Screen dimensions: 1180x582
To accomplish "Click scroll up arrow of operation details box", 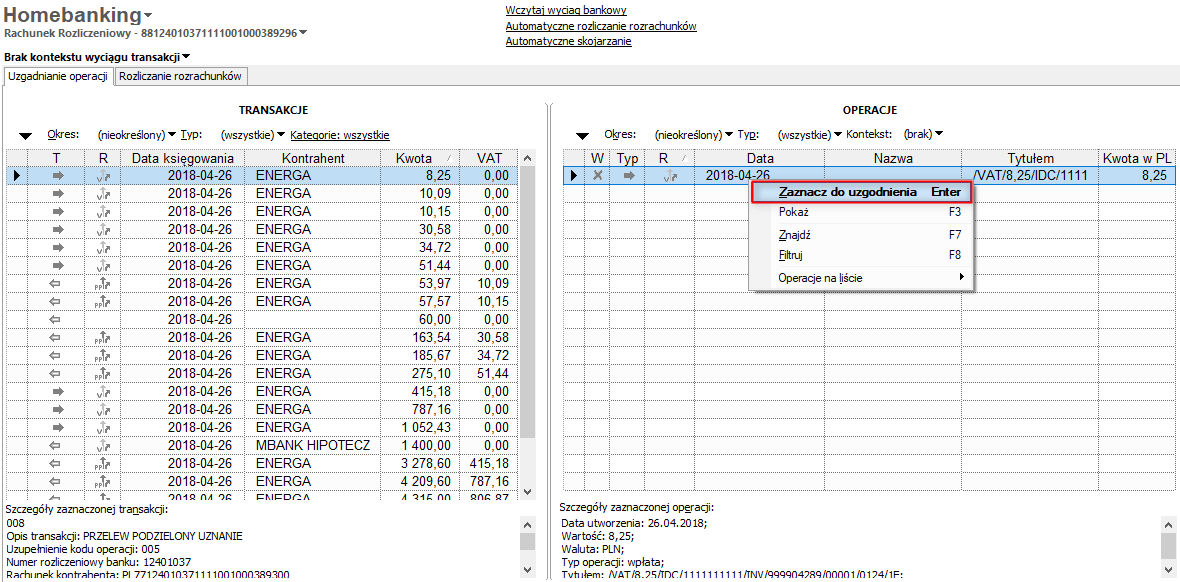I will (x=1169, y=524).
